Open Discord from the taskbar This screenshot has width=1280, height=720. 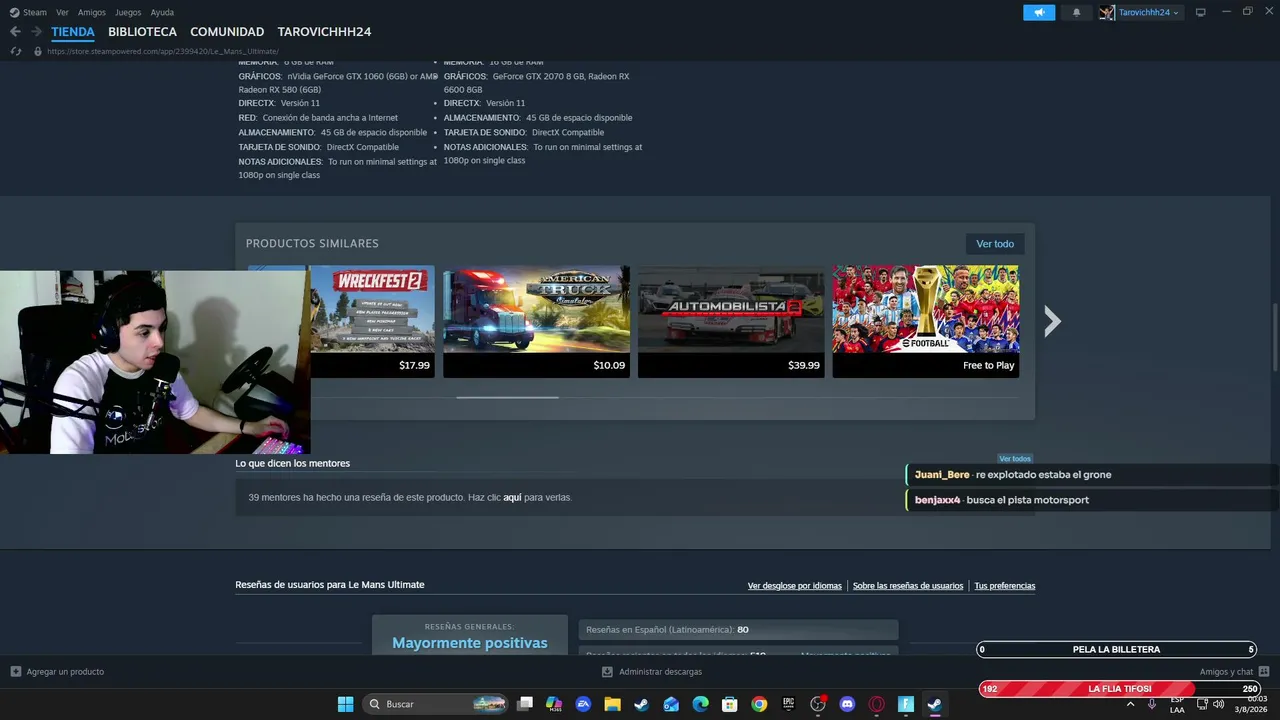click(x=847, y=704)
